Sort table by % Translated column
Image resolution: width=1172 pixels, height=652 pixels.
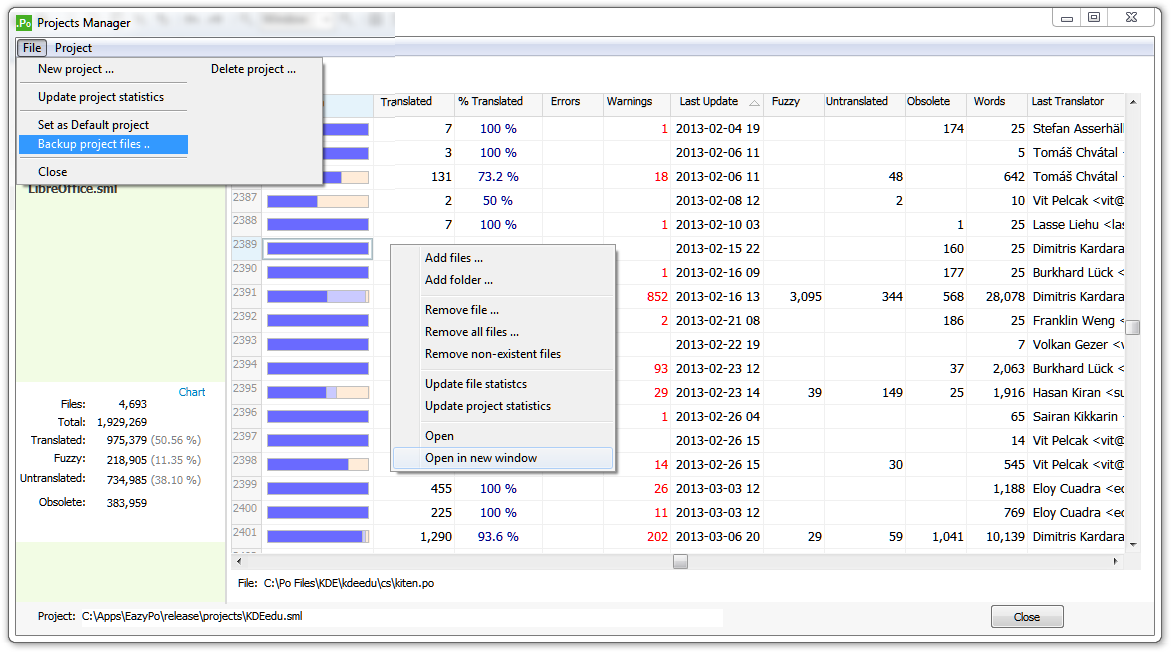(490, 102)
